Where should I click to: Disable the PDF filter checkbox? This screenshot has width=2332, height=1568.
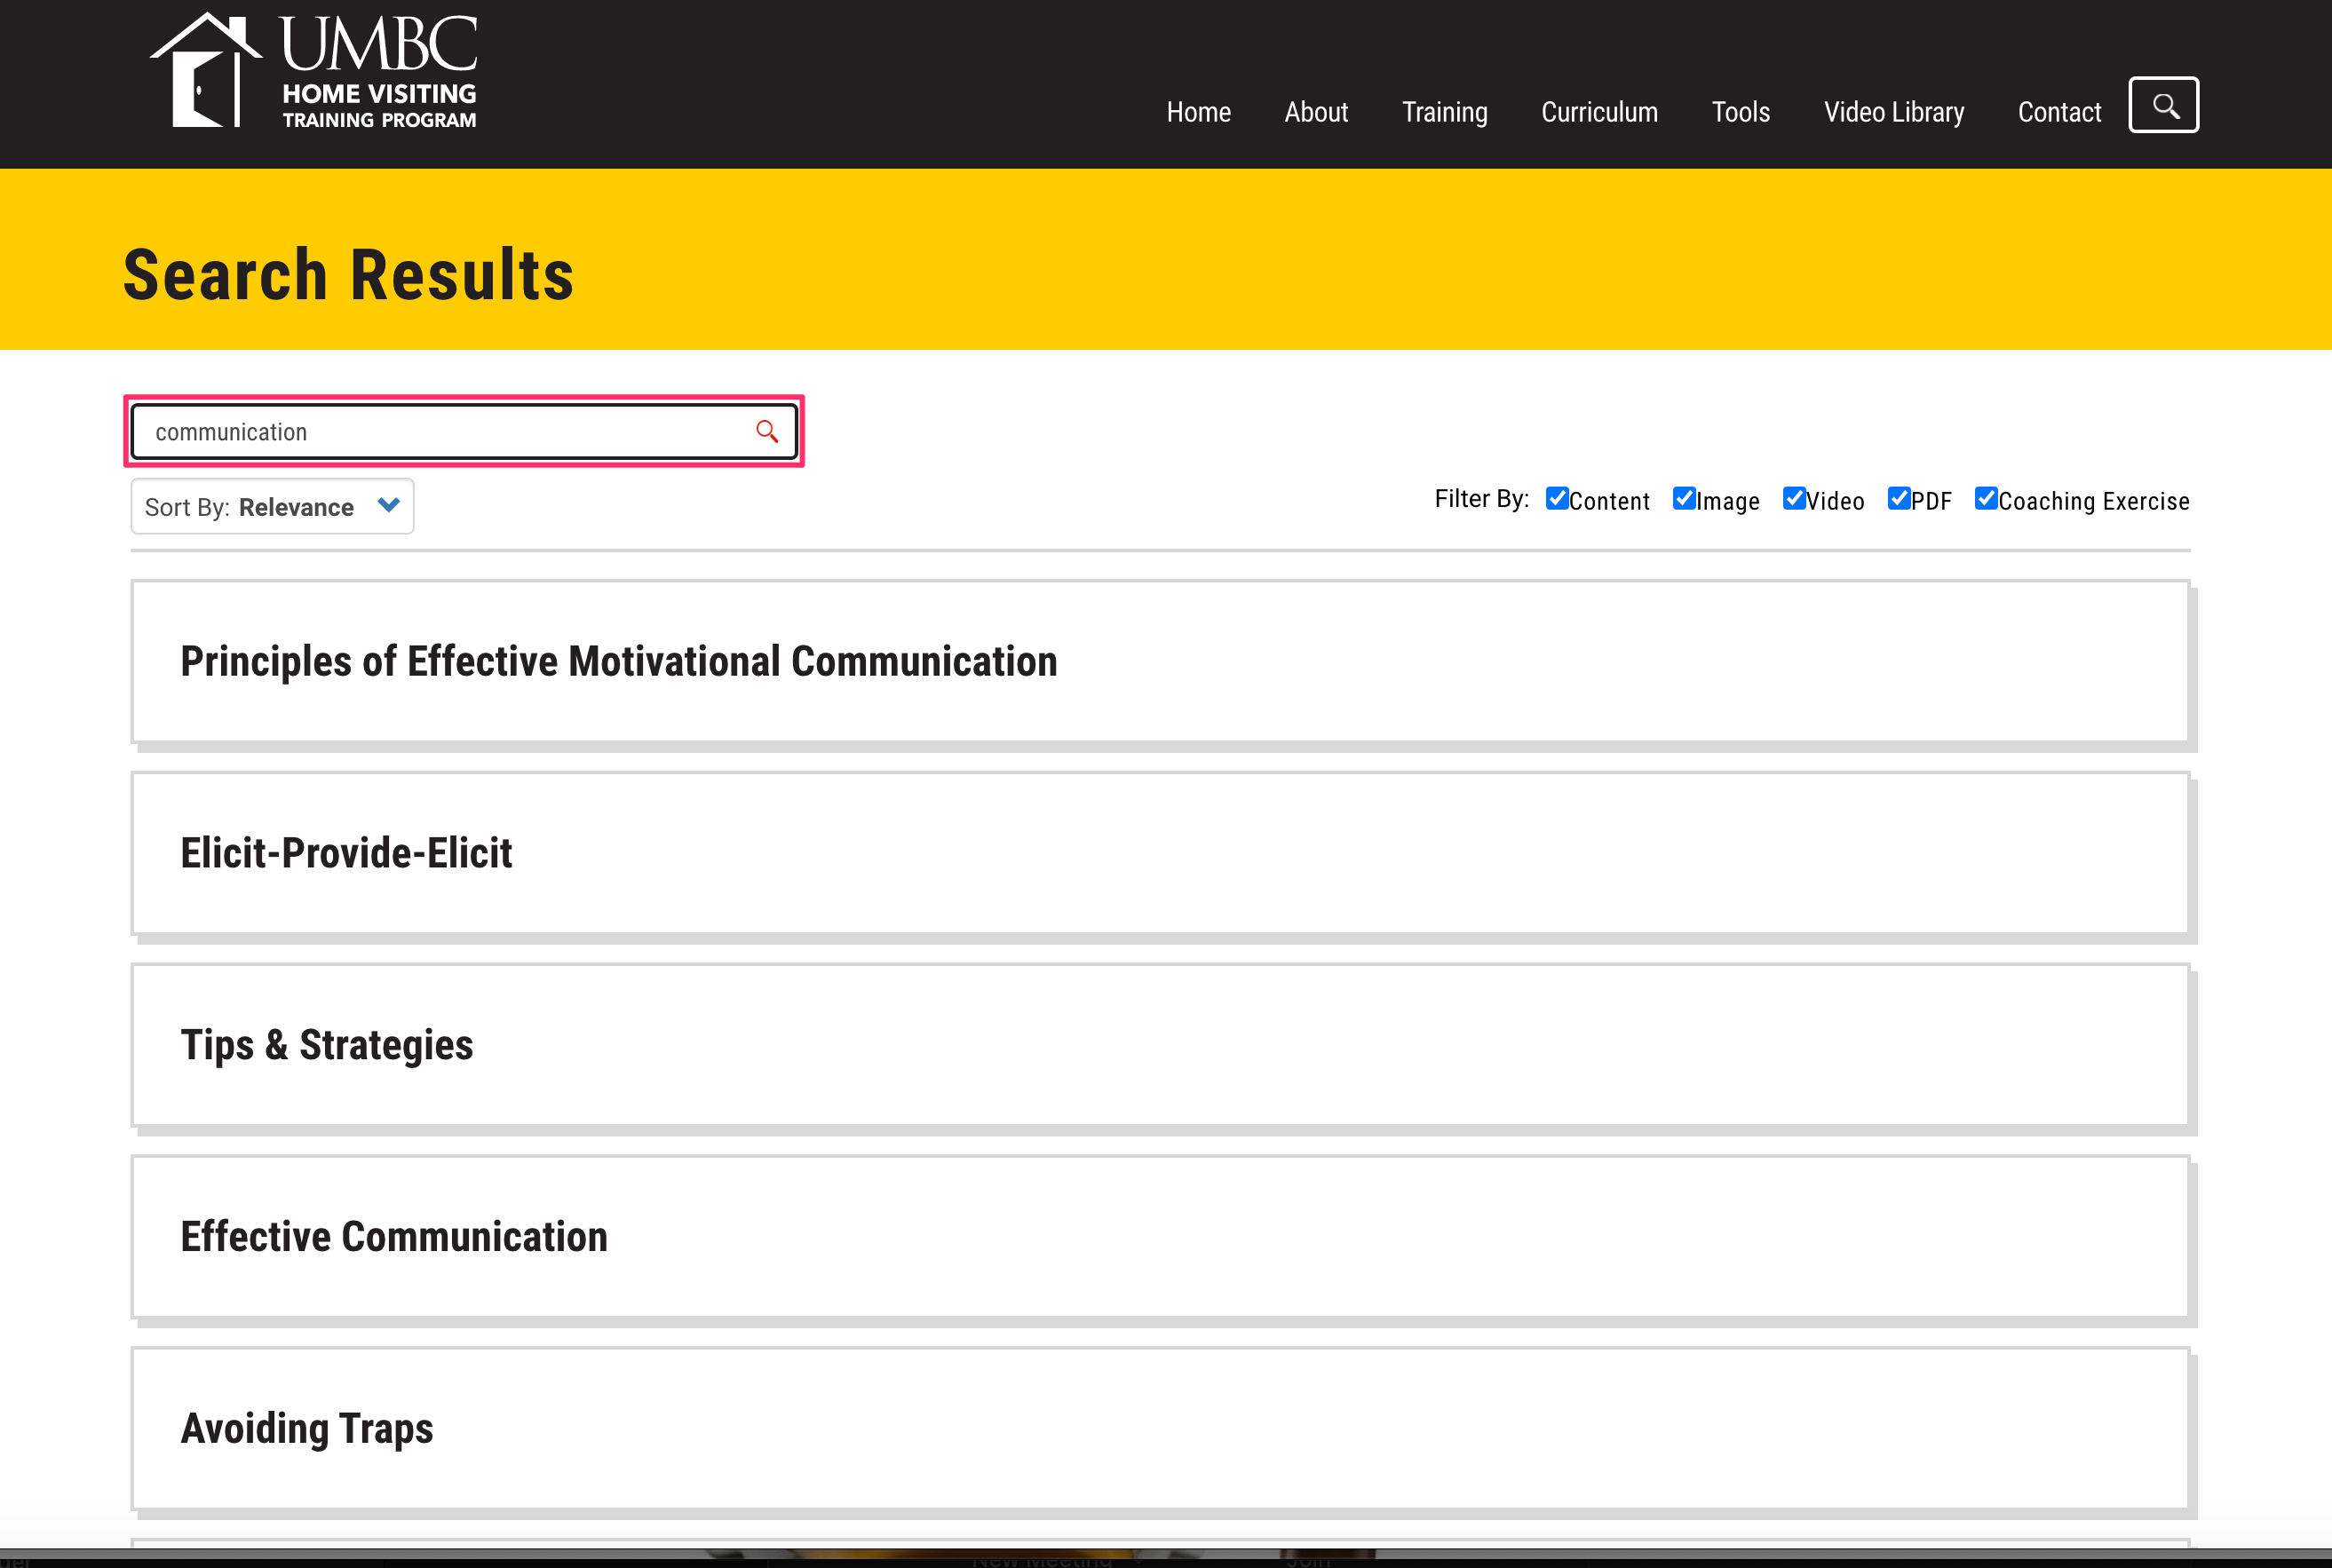click(x=1899, y=499)
